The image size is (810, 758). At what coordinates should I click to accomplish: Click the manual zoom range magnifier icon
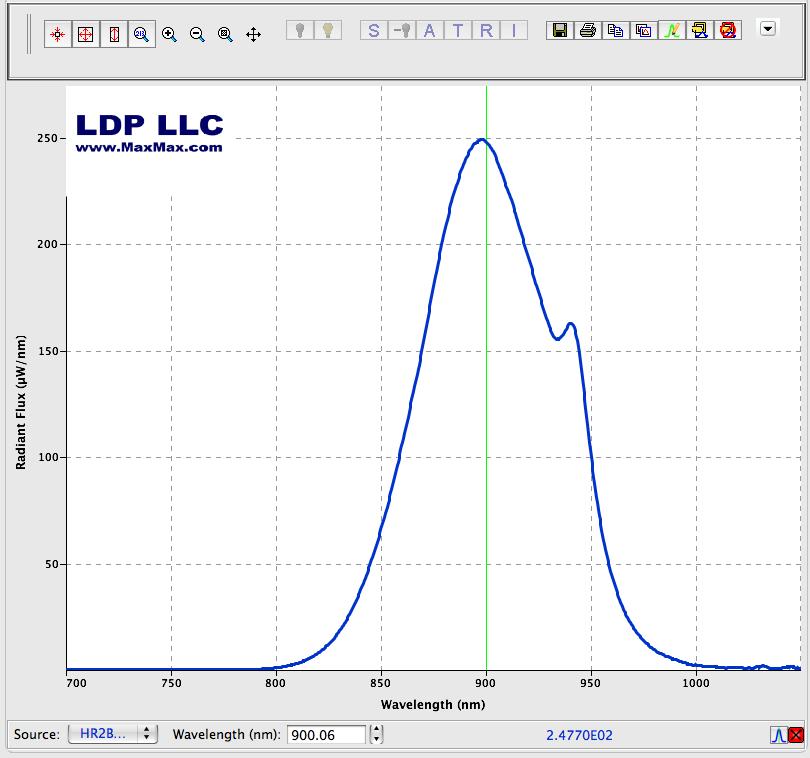(142, 35)
